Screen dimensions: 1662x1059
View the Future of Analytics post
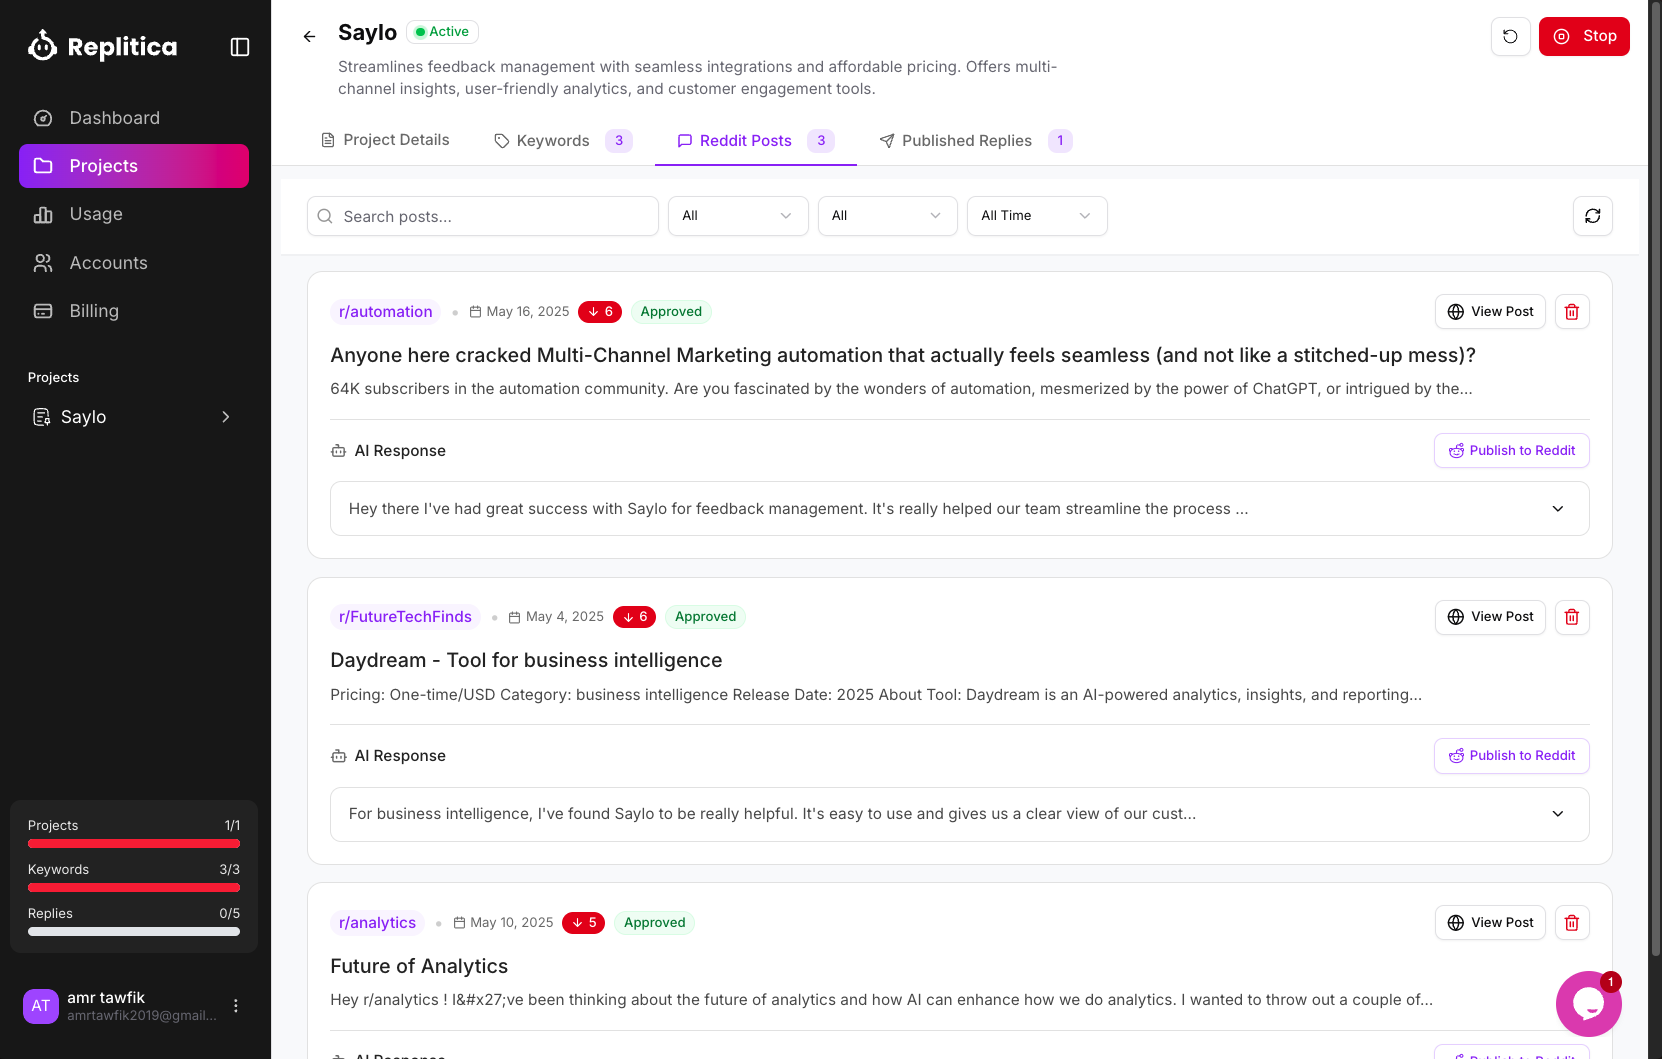(1490, 923)
